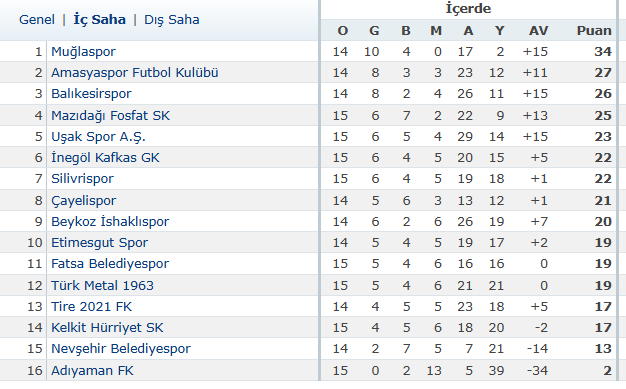The width and height of the screenshot is (626, 389).
Task: Open Silivrispor team page
Action: [x=82, y=179]
